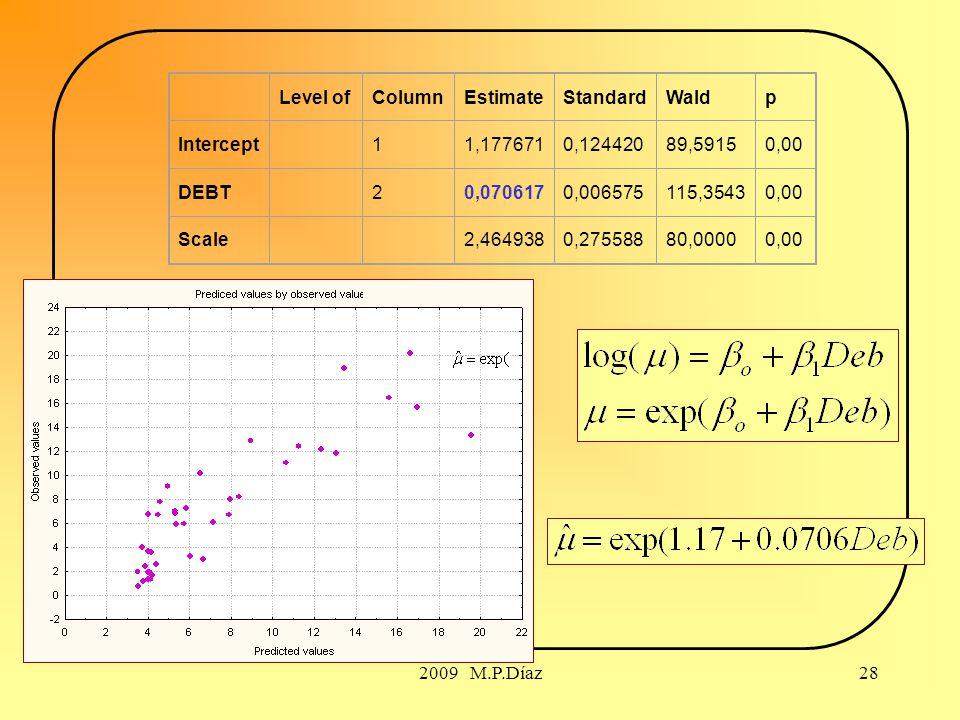Click Wald value 115,3543
960x720 pixels.
[705, 192]
